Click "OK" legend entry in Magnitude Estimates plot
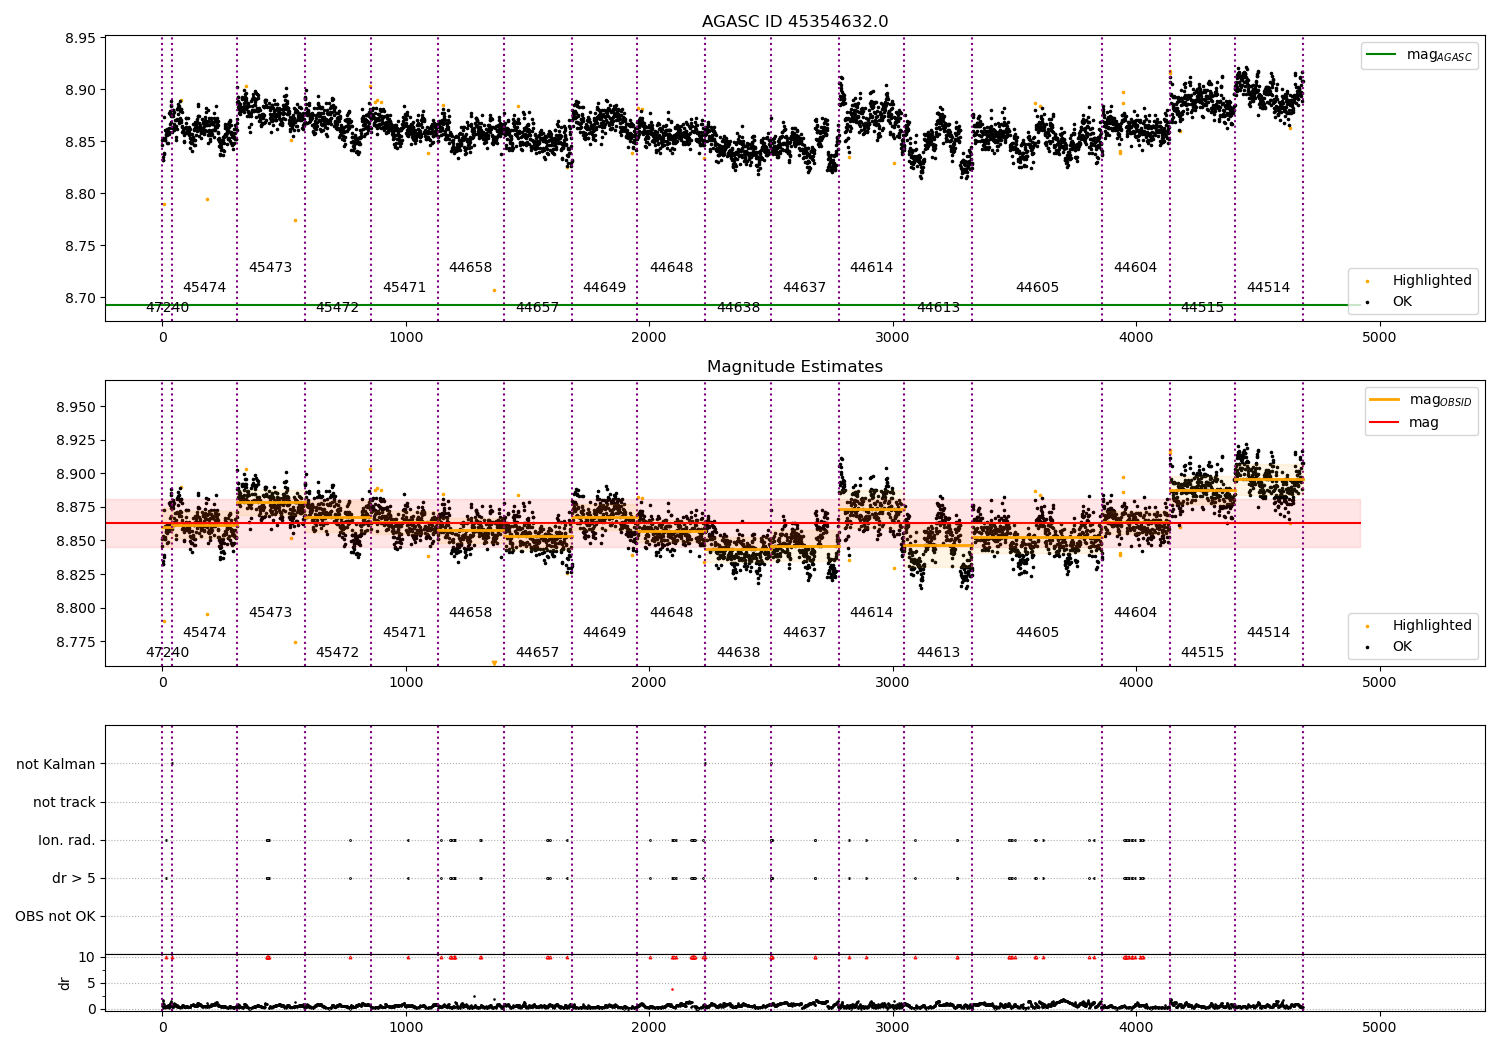This screenshot has height=1050, width=1500. (1402, 646)
